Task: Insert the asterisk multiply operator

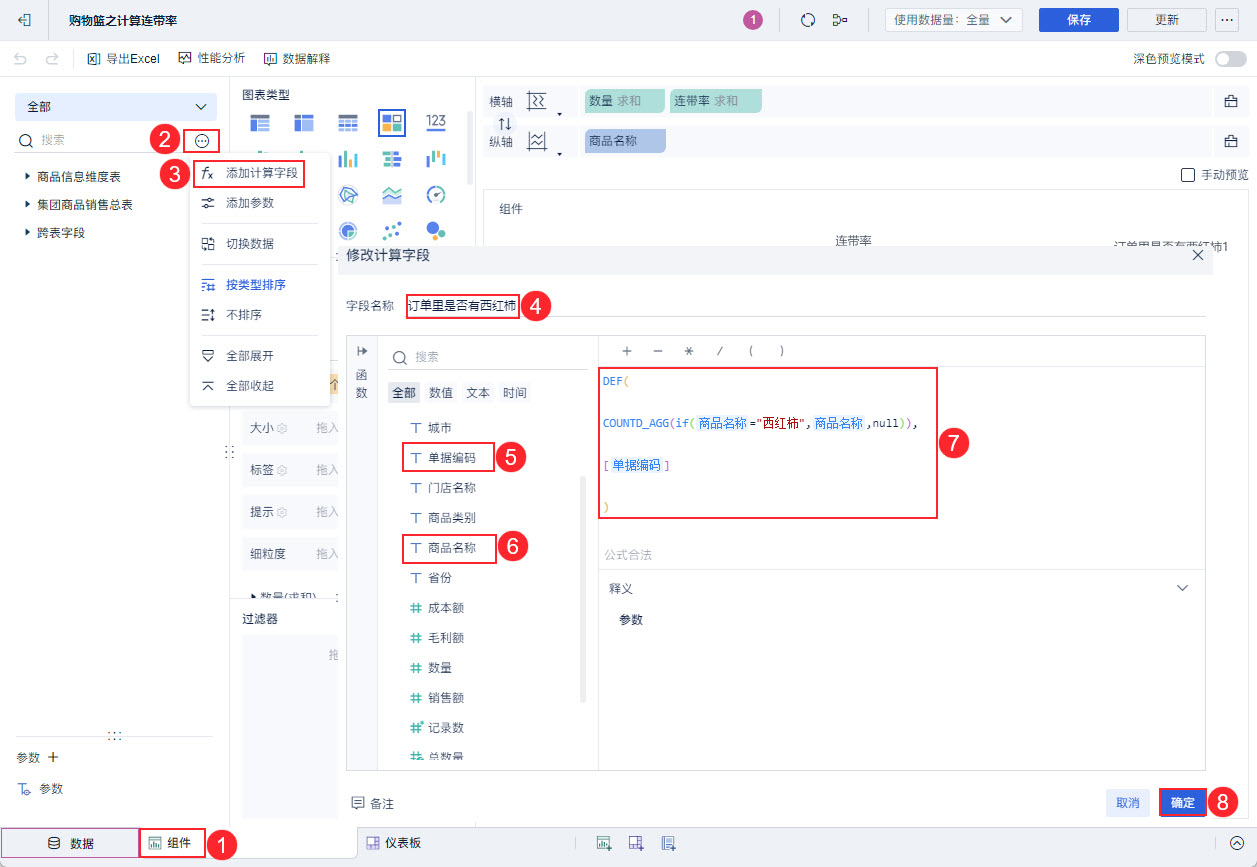Action: (x=688, y=351)
